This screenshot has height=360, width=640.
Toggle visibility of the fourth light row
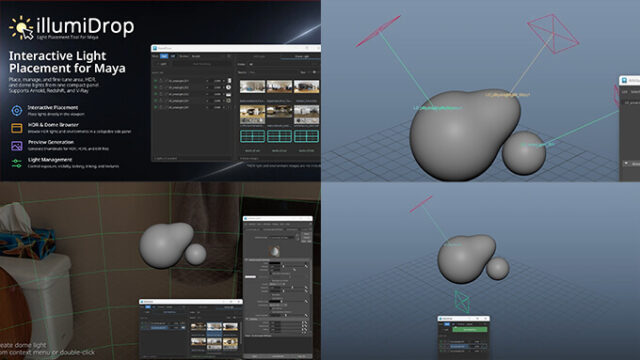point(156,100)
